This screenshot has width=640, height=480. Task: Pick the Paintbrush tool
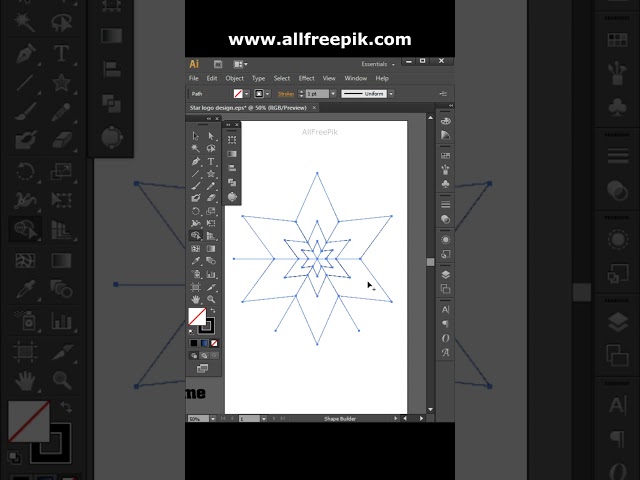(196, 186)
